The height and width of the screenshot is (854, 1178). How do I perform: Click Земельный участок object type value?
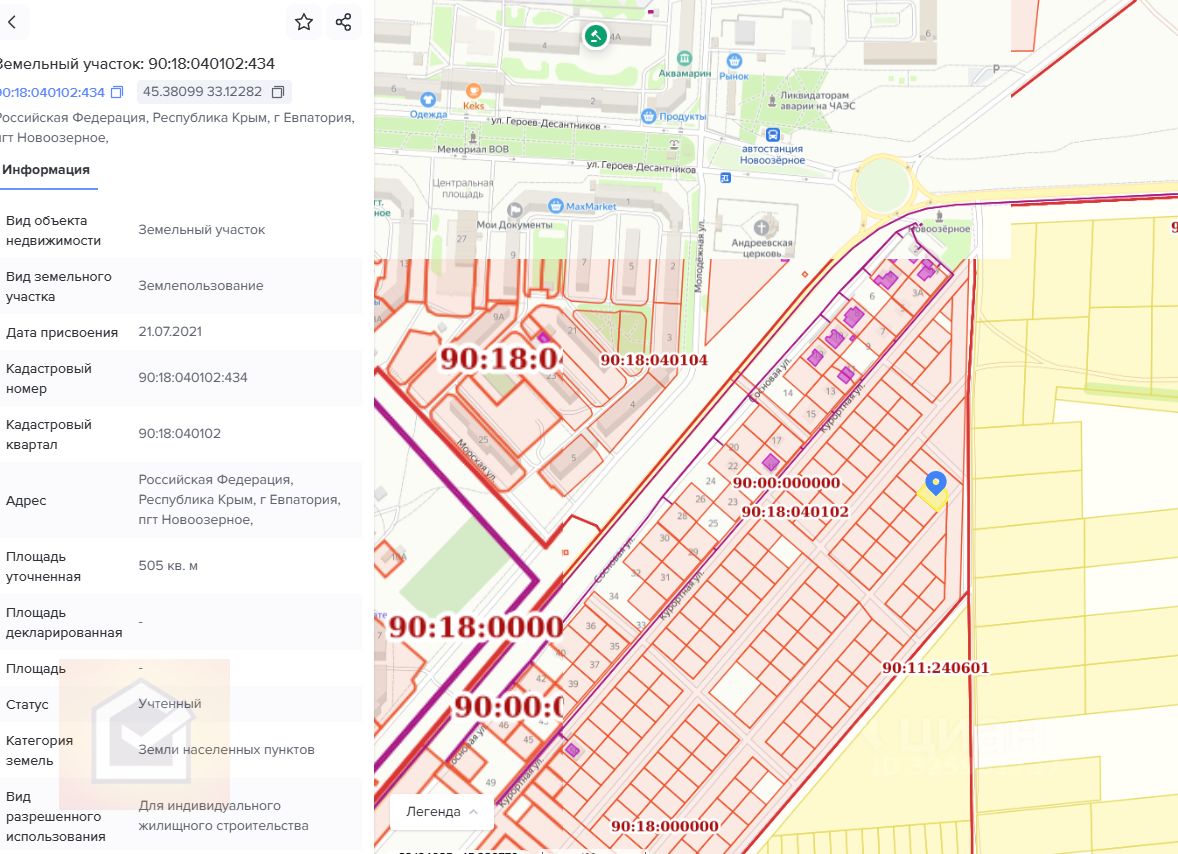click(201, 230)
